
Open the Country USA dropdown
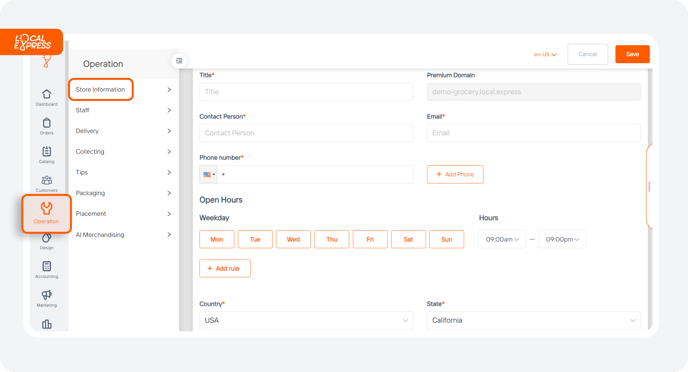306,320
